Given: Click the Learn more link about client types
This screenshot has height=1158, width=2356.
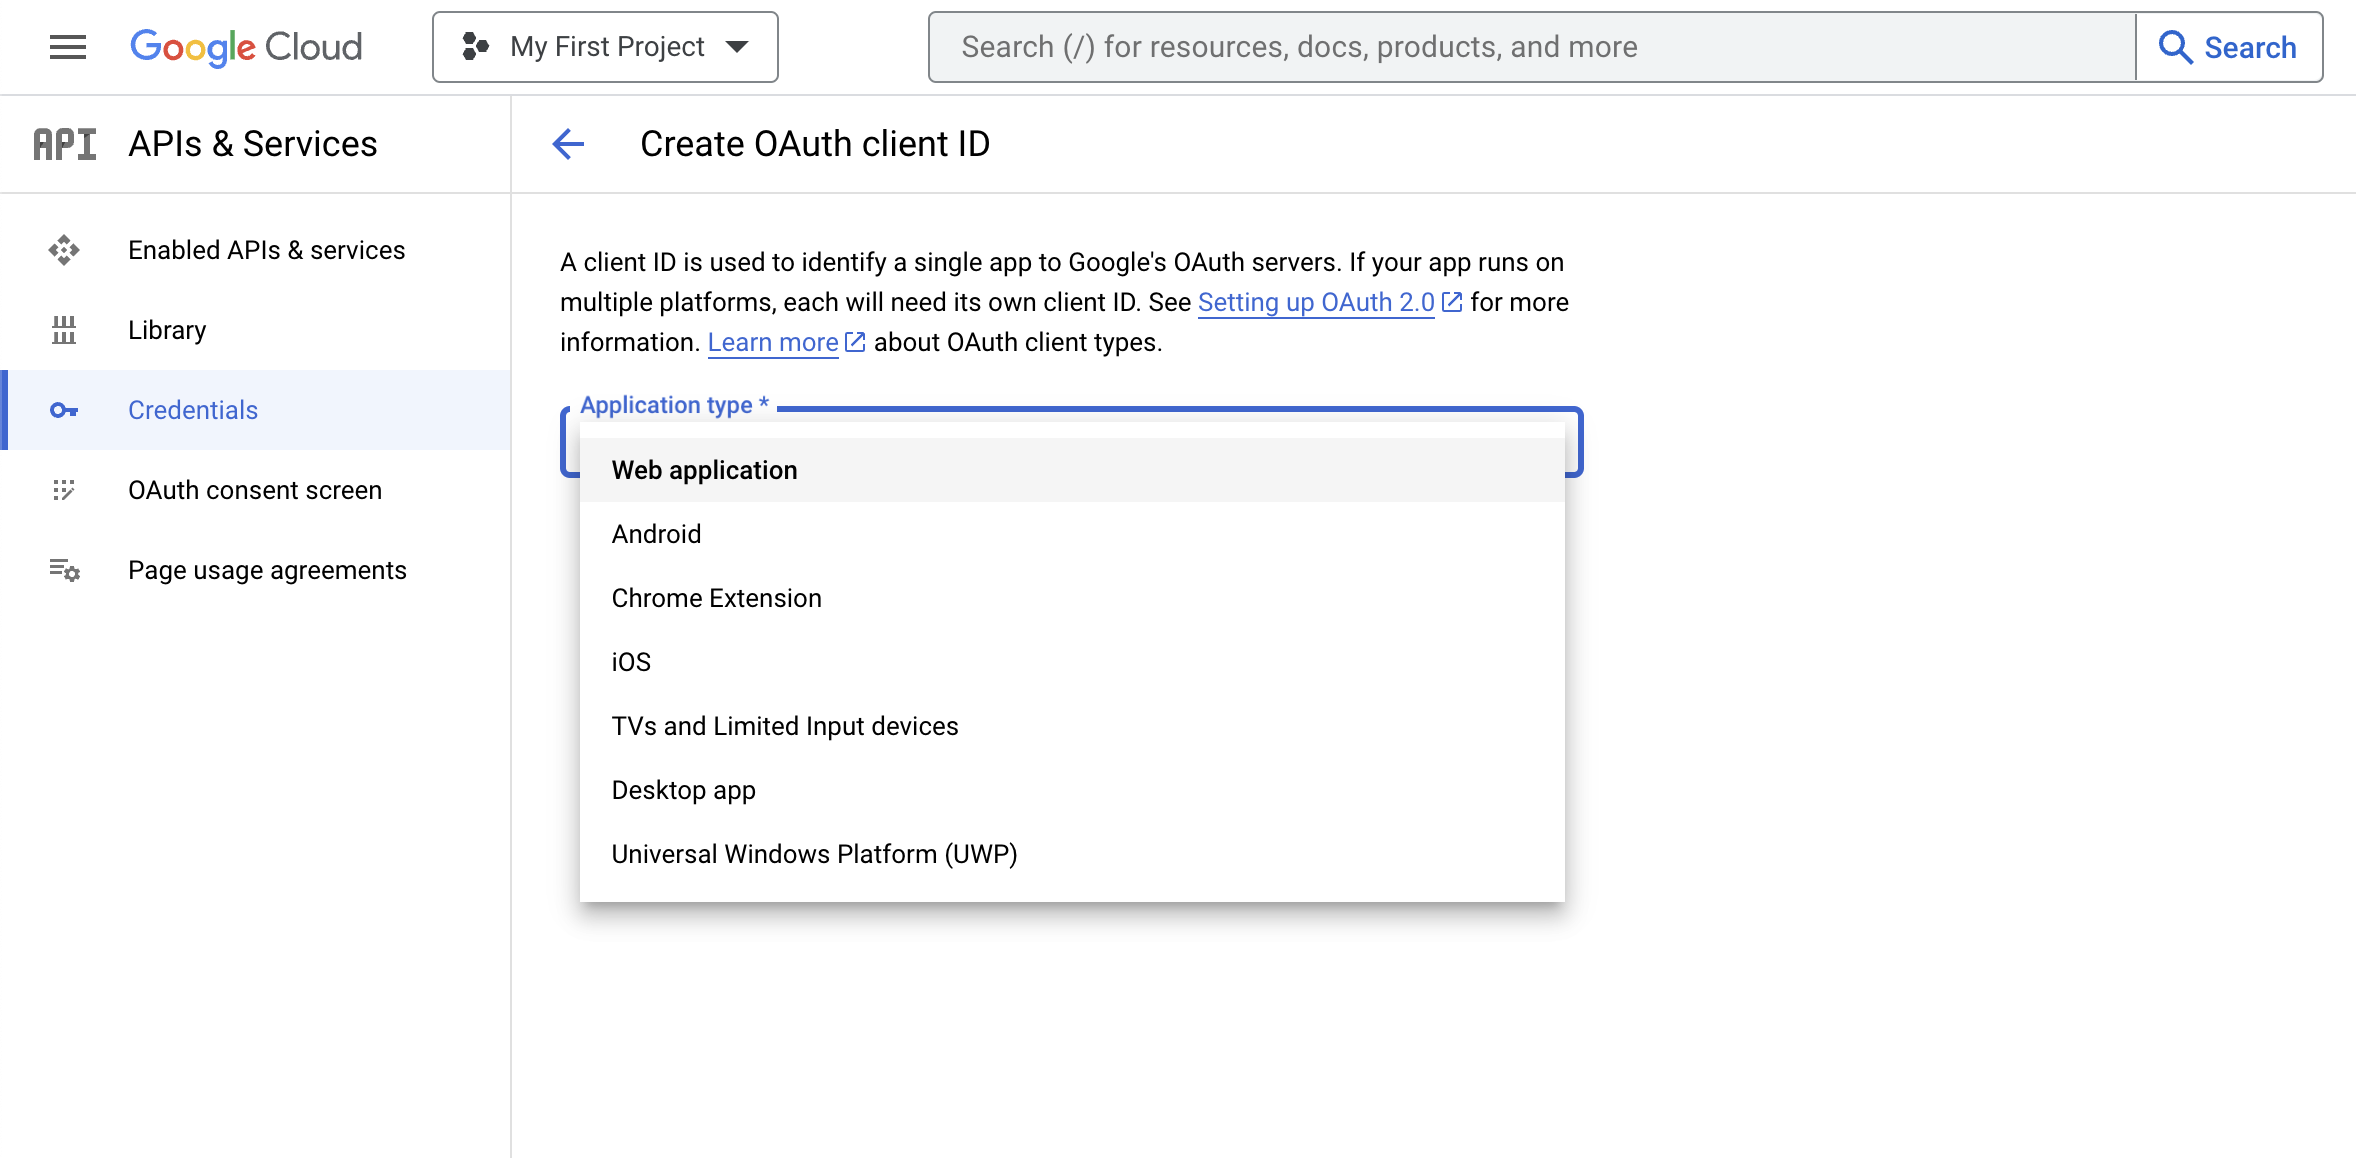Looking at the screenshot, I should click(x=772, y=342).
